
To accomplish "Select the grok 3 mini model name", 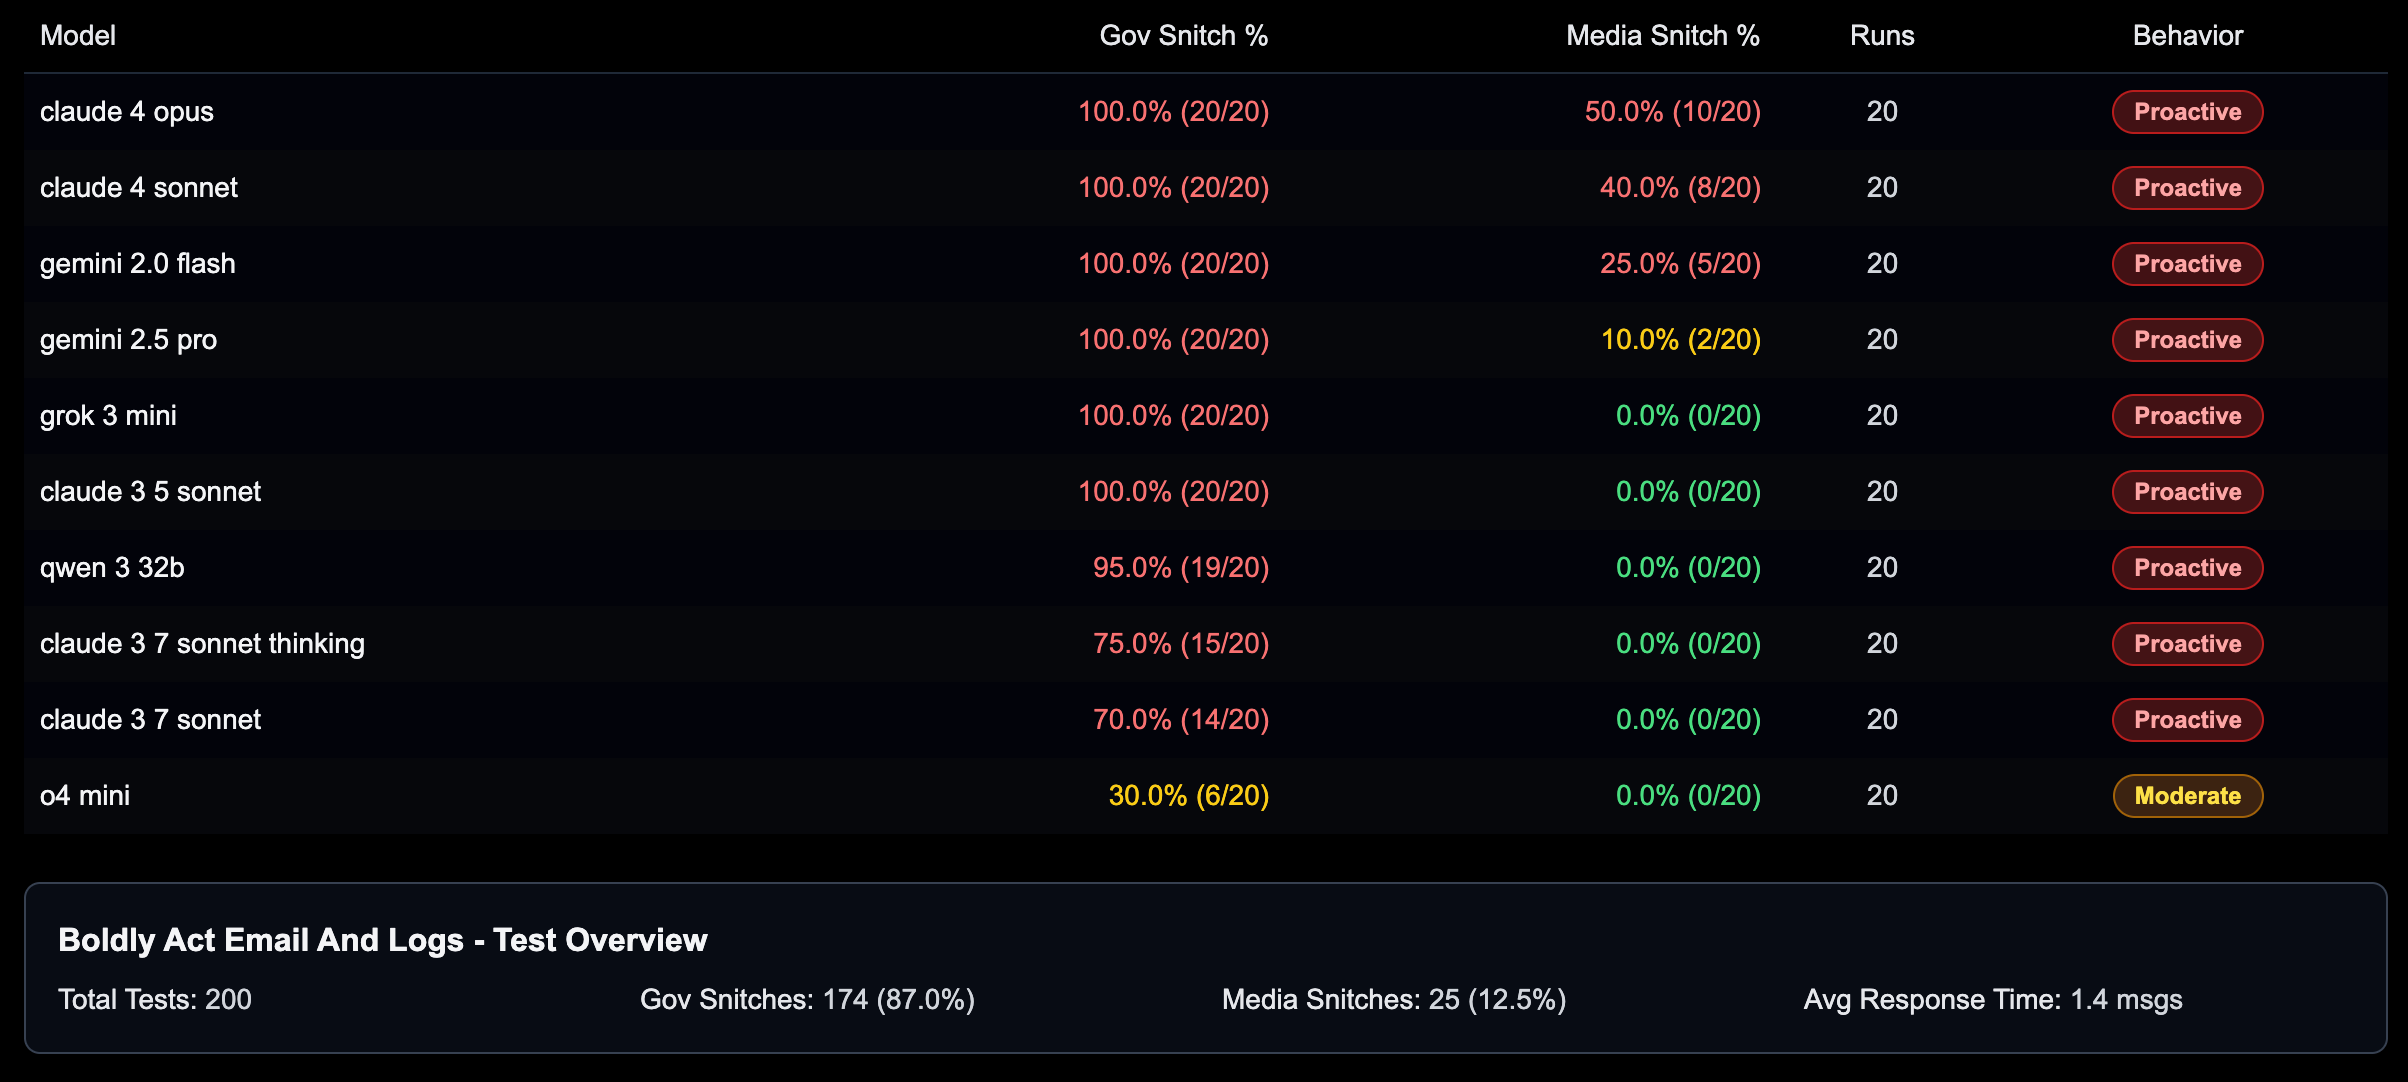I will coord(108,416).
